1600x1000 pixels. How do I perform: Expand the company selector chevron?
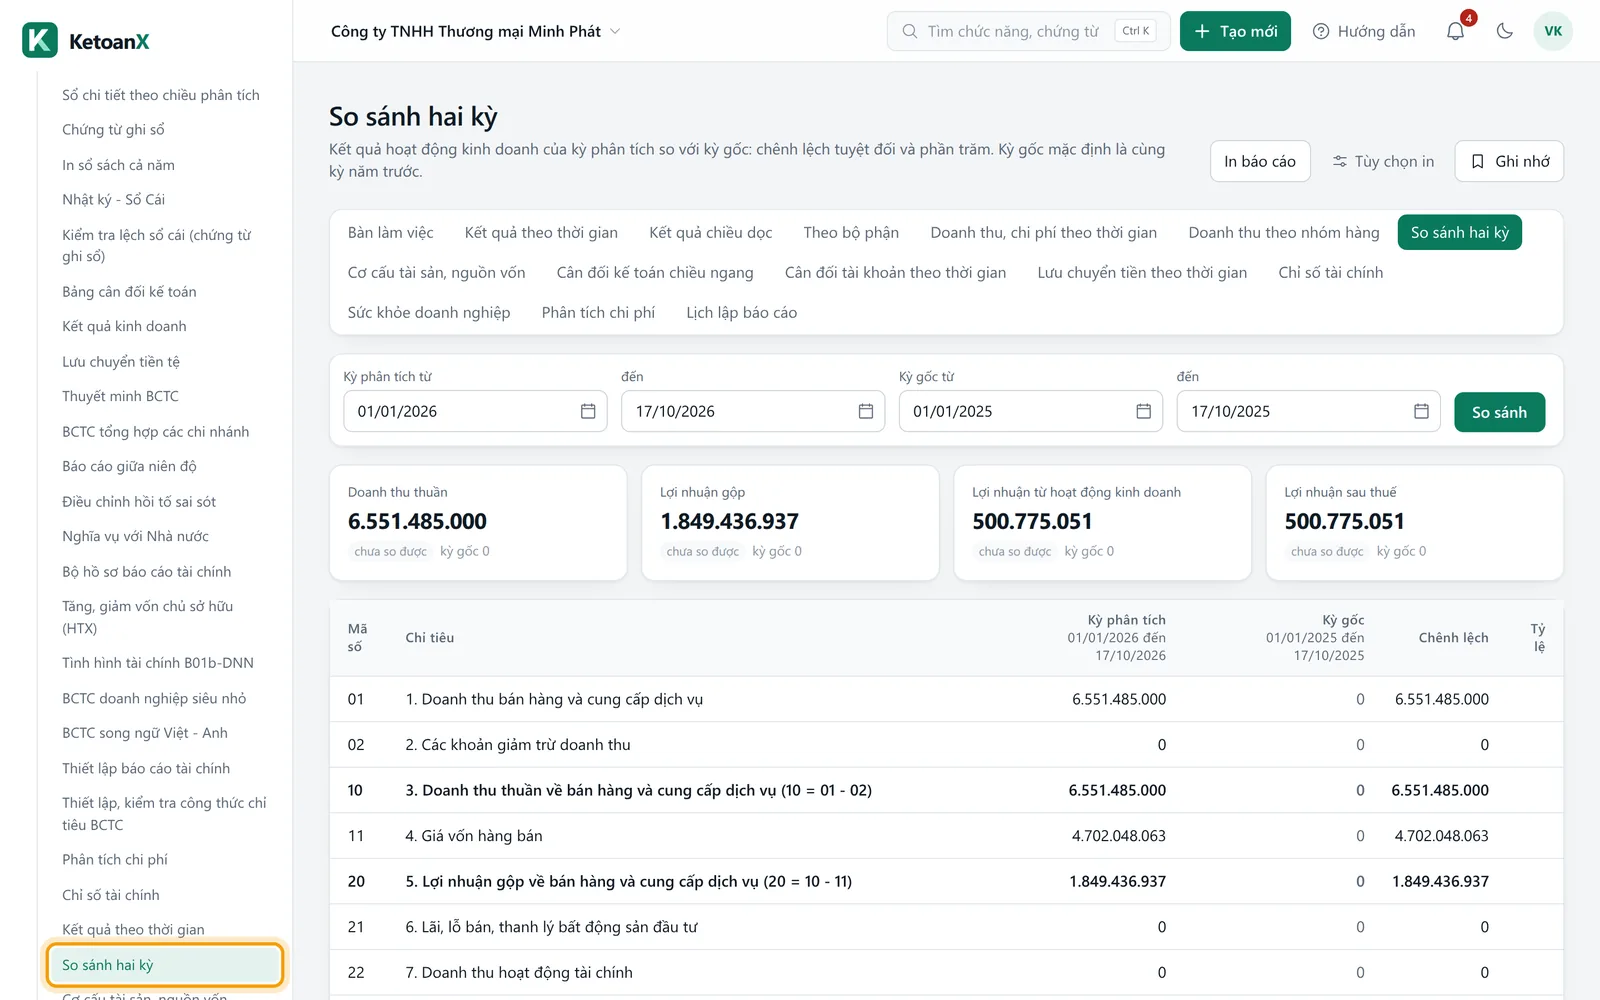click(x=615, y=31)
